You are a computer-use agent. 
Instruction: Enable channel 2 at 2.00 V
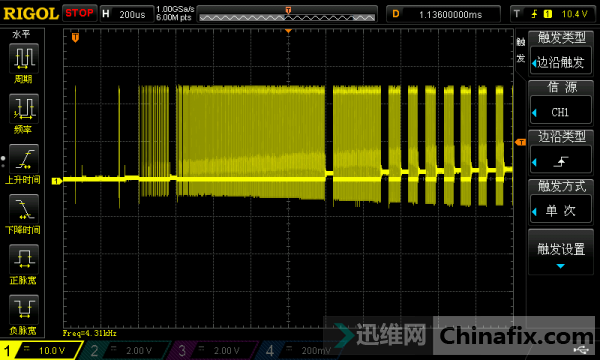[x=124, y=350]
